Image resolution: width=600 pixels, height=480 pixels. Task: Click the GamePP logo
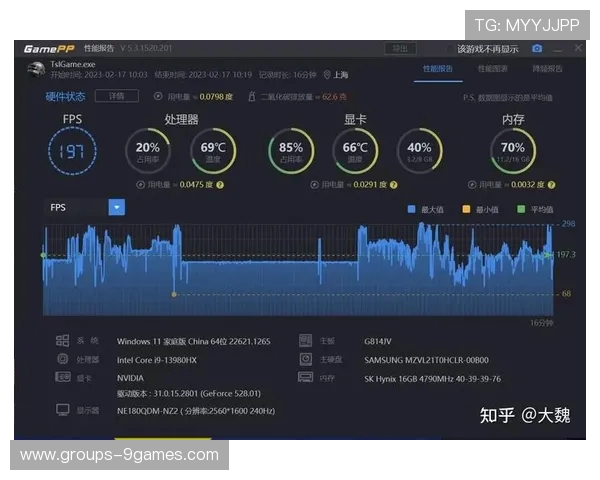[x=49, y=49]
